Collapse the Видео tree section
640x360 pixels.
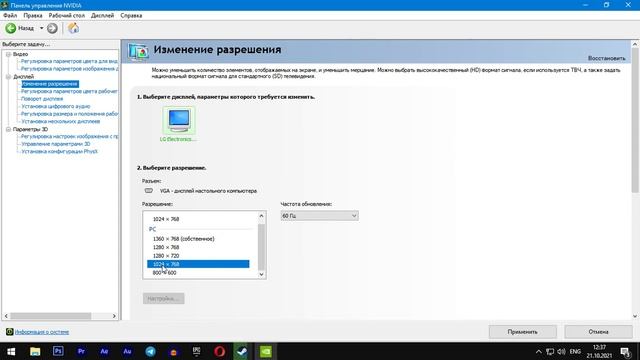[8, 54]
